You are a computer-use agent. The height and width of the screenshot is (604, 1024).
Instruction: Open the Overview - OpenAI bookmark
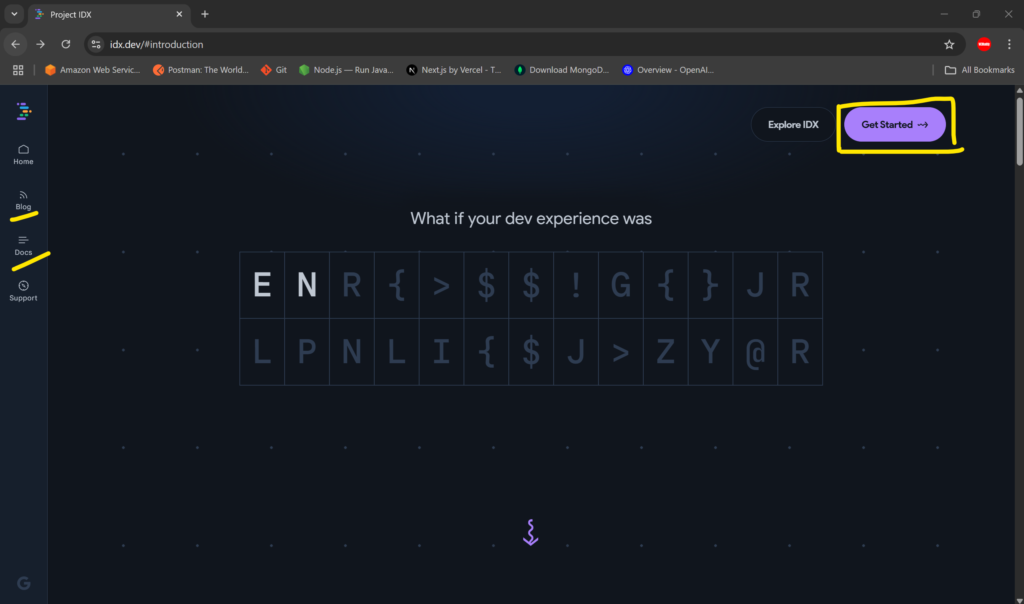pos(668,70)
